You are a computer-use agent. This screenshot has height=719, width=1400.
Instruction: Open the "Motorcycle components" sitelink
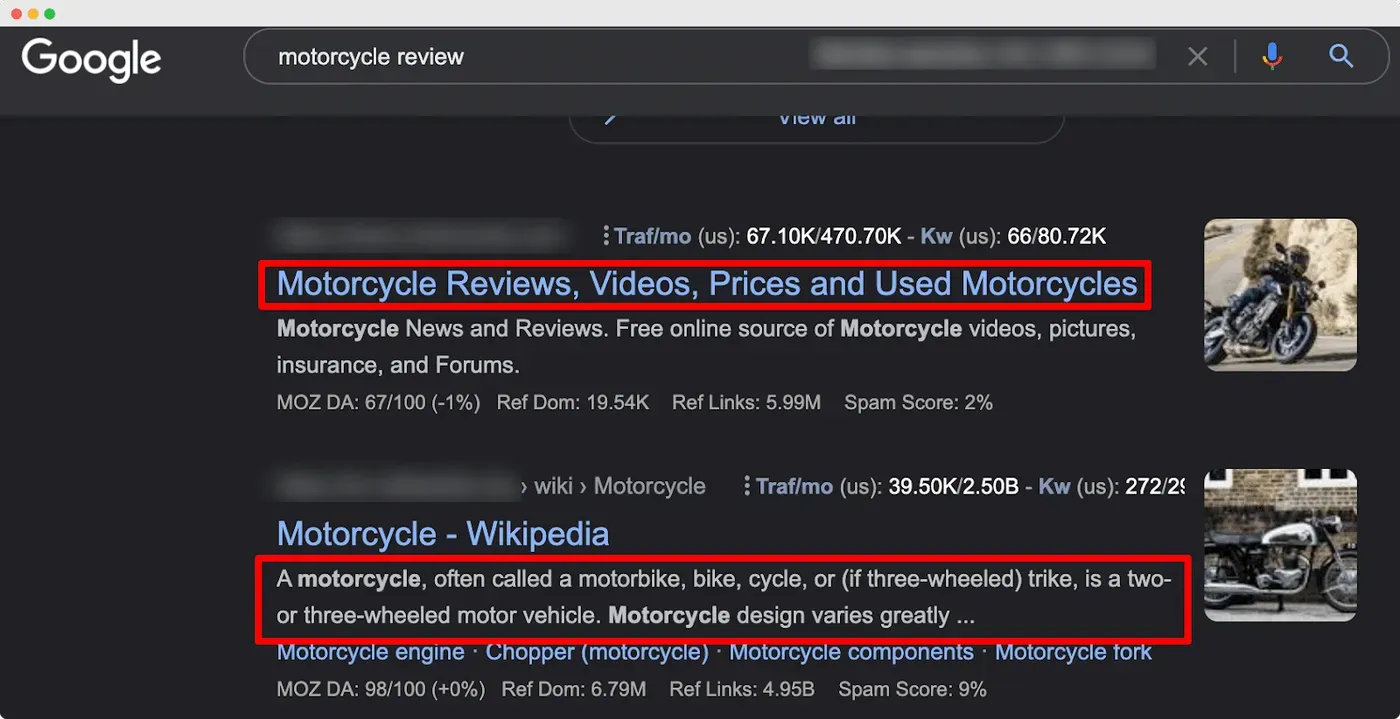[x=851, y=652]
